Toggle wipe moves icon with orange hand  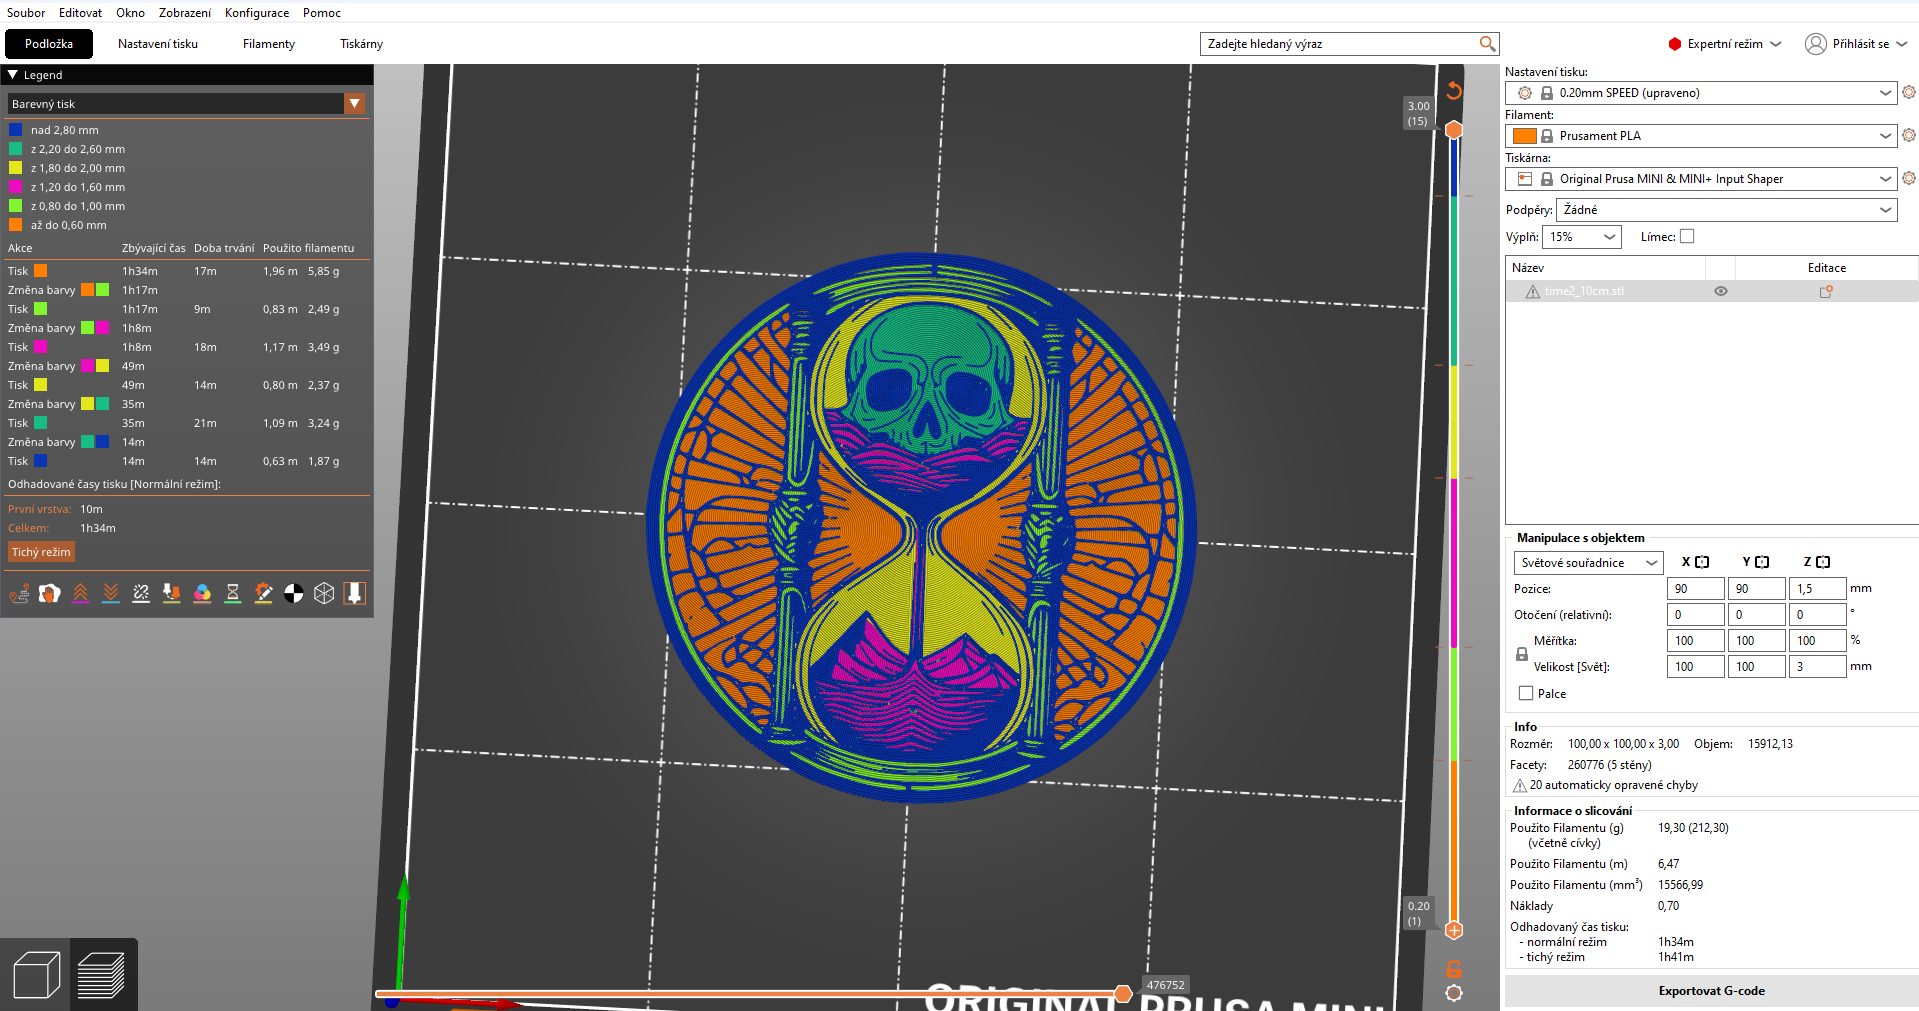click(49, 594)
